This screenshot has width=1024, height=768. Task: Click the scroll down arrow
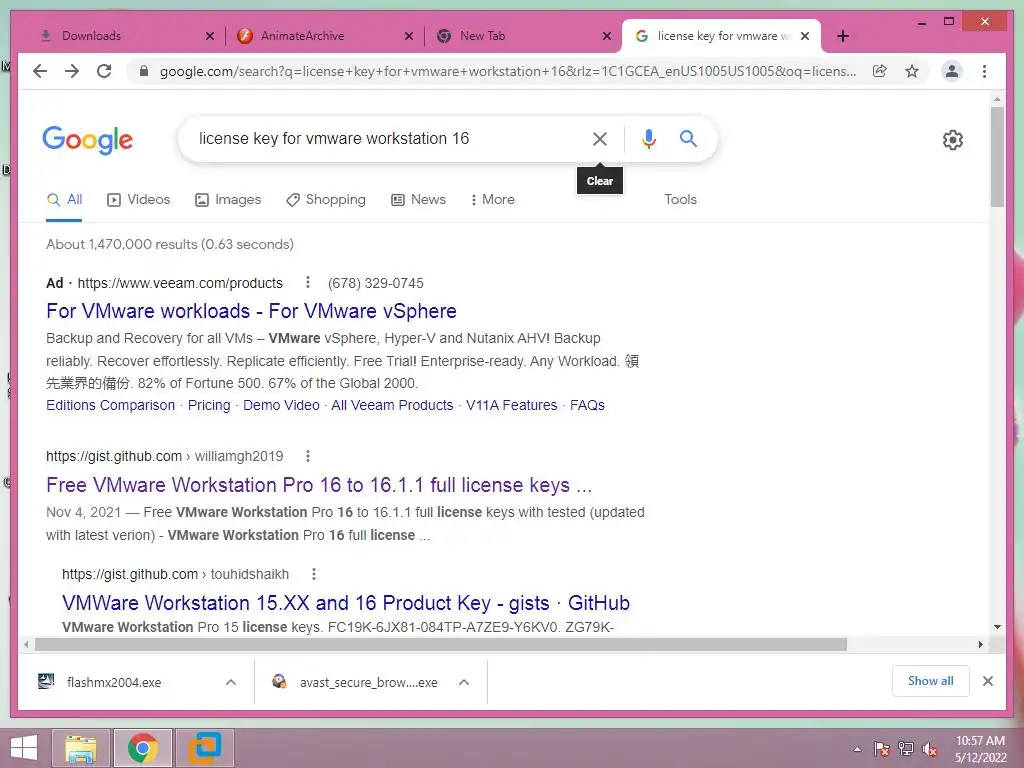997,627
